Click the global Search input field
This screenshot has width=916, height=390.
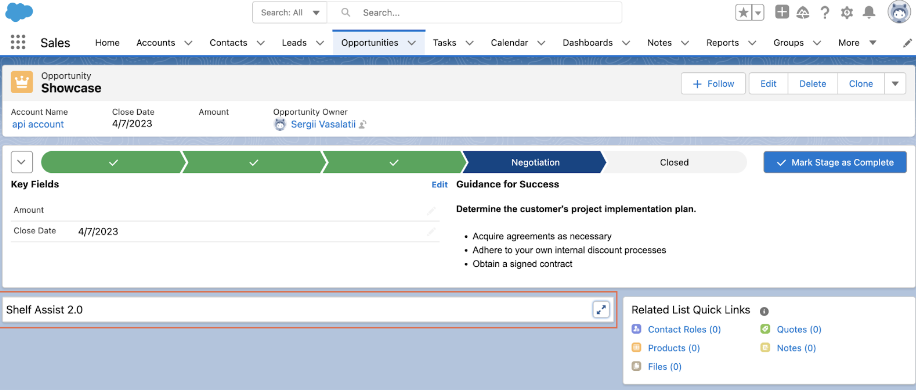coord(474,12)
